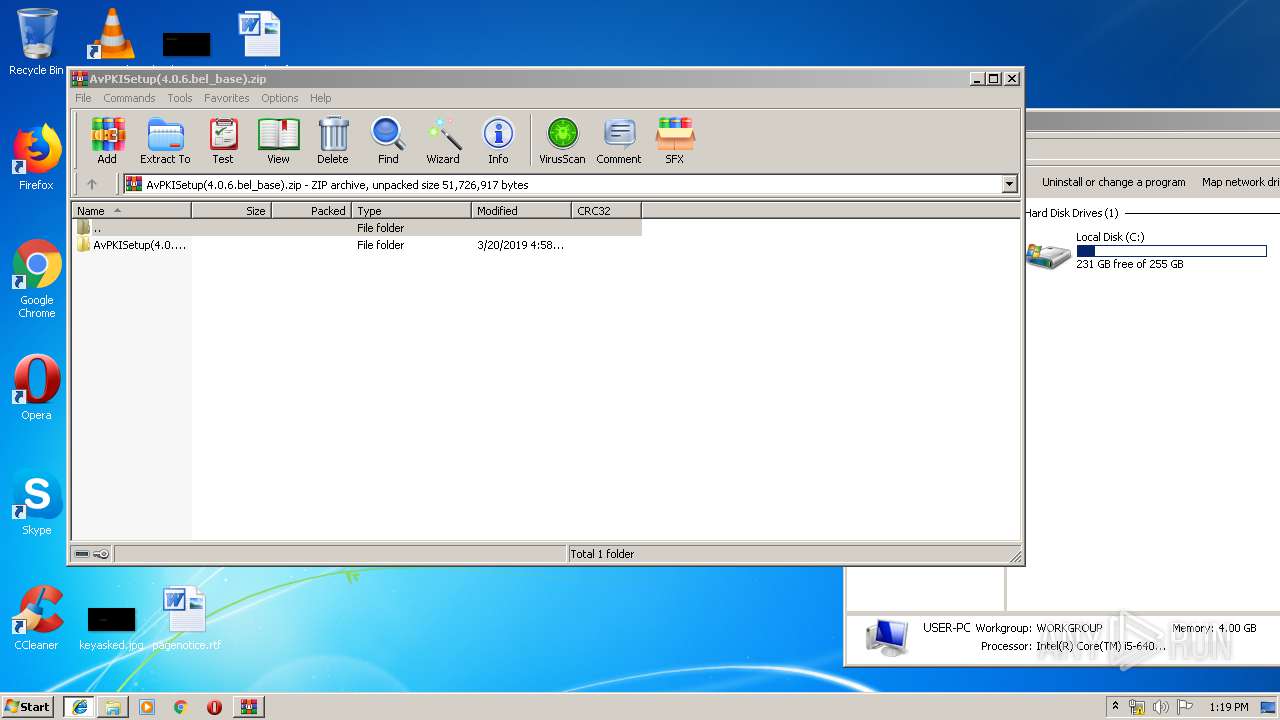Viewport: 1280px width, 720px height.
Task: Click the WinRAR taskbar button
Action: point(249,706)
